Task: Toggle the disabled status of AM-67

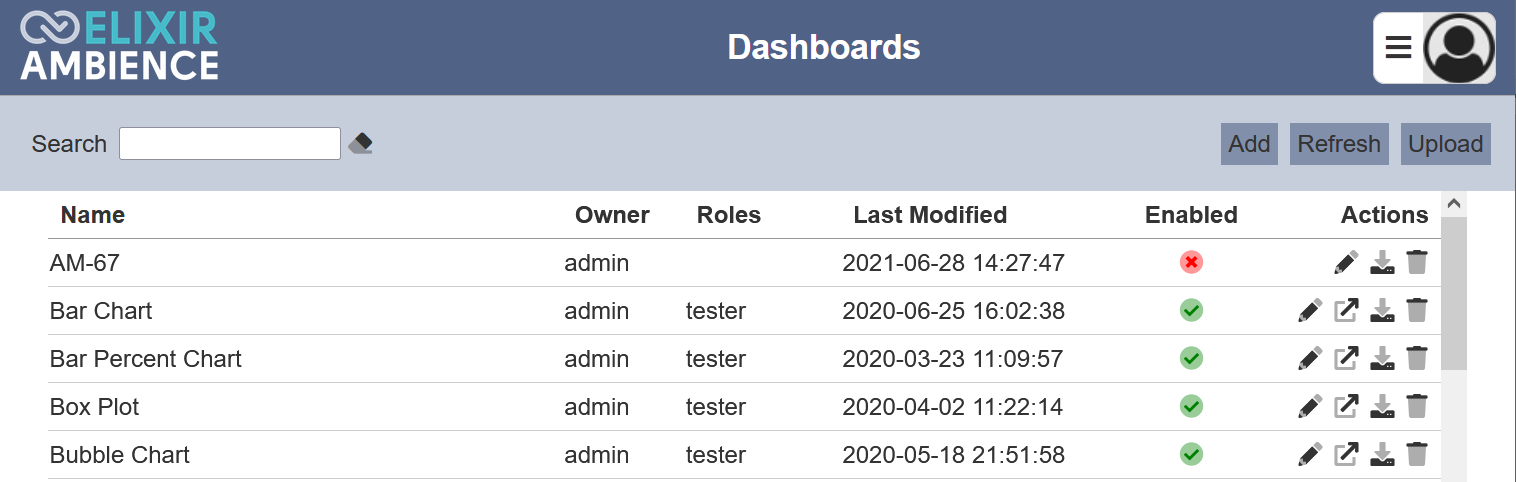Action: [x=1191, y=263]
